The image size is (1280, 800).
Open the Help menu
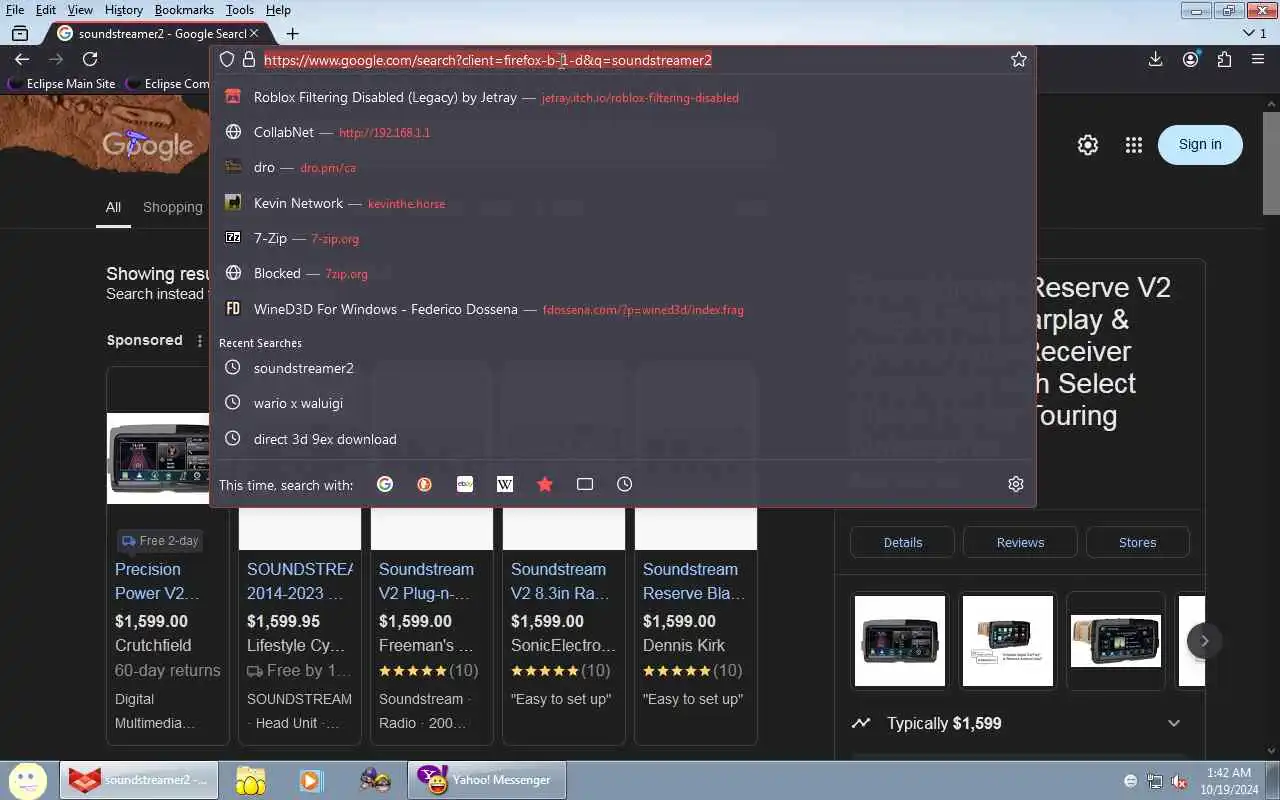pyautogui.click(x=278, y=10)
